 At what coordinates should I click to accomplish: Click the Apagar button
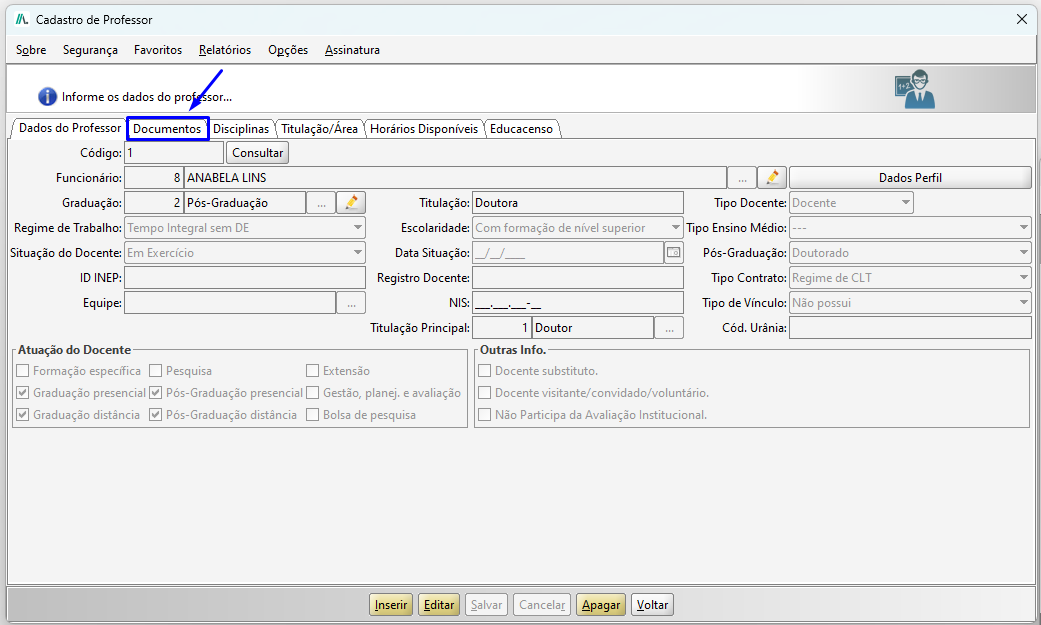(601, 605)
